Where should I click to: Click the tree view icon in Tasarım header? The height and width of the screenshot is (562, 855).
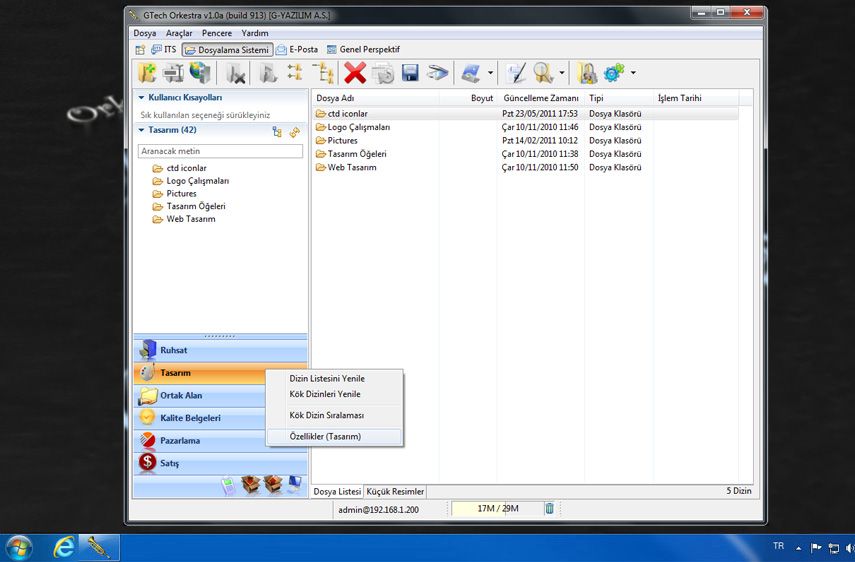277,131
